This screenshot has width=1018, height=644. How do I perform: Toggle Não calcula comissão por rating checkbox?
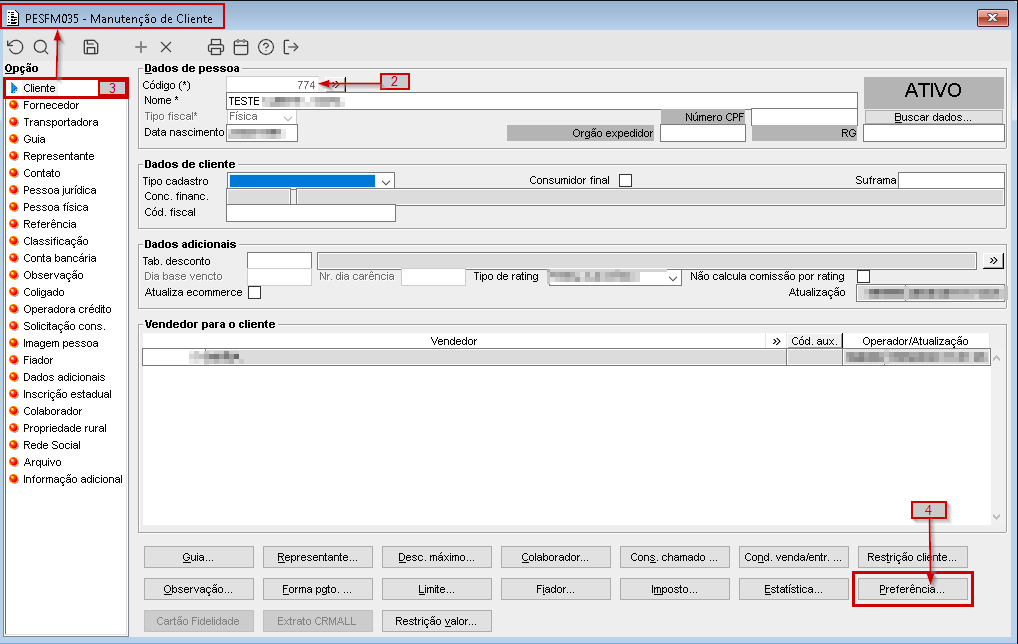[863, 277]
